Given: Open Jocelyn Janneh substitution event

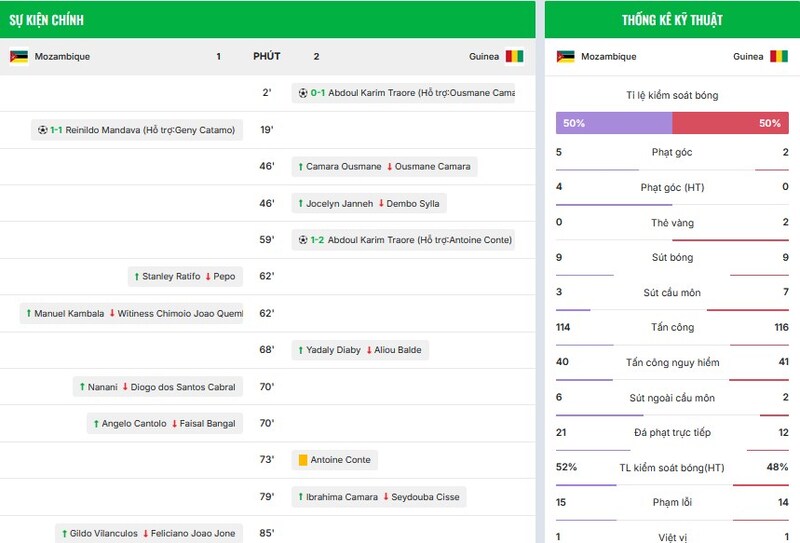Looking at the screenshot, I should 368,203.
